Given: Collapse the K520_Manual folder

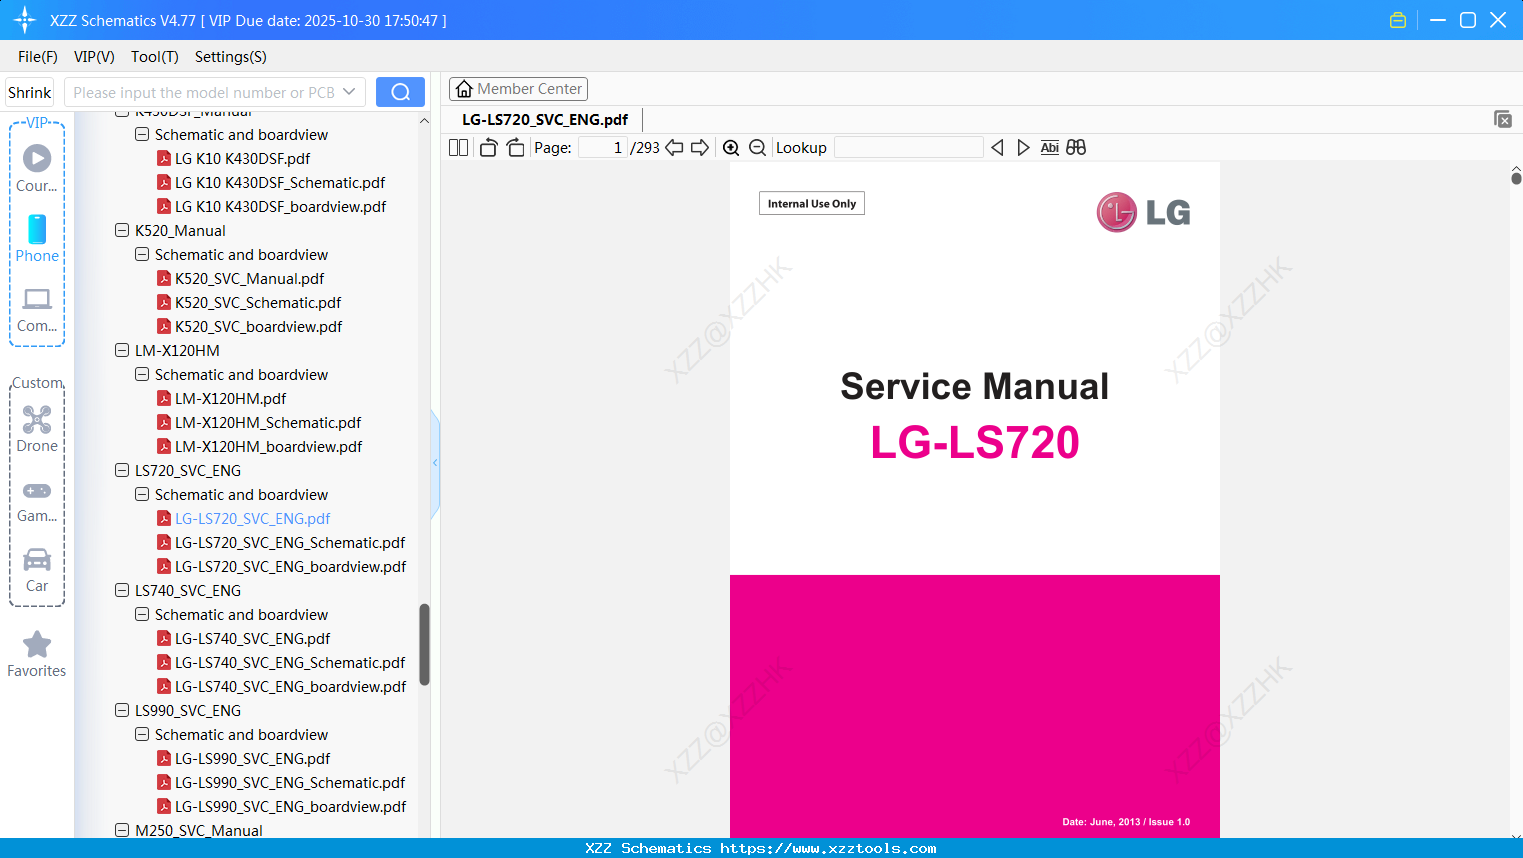Looking at the screenshot, I should point(121,230).
